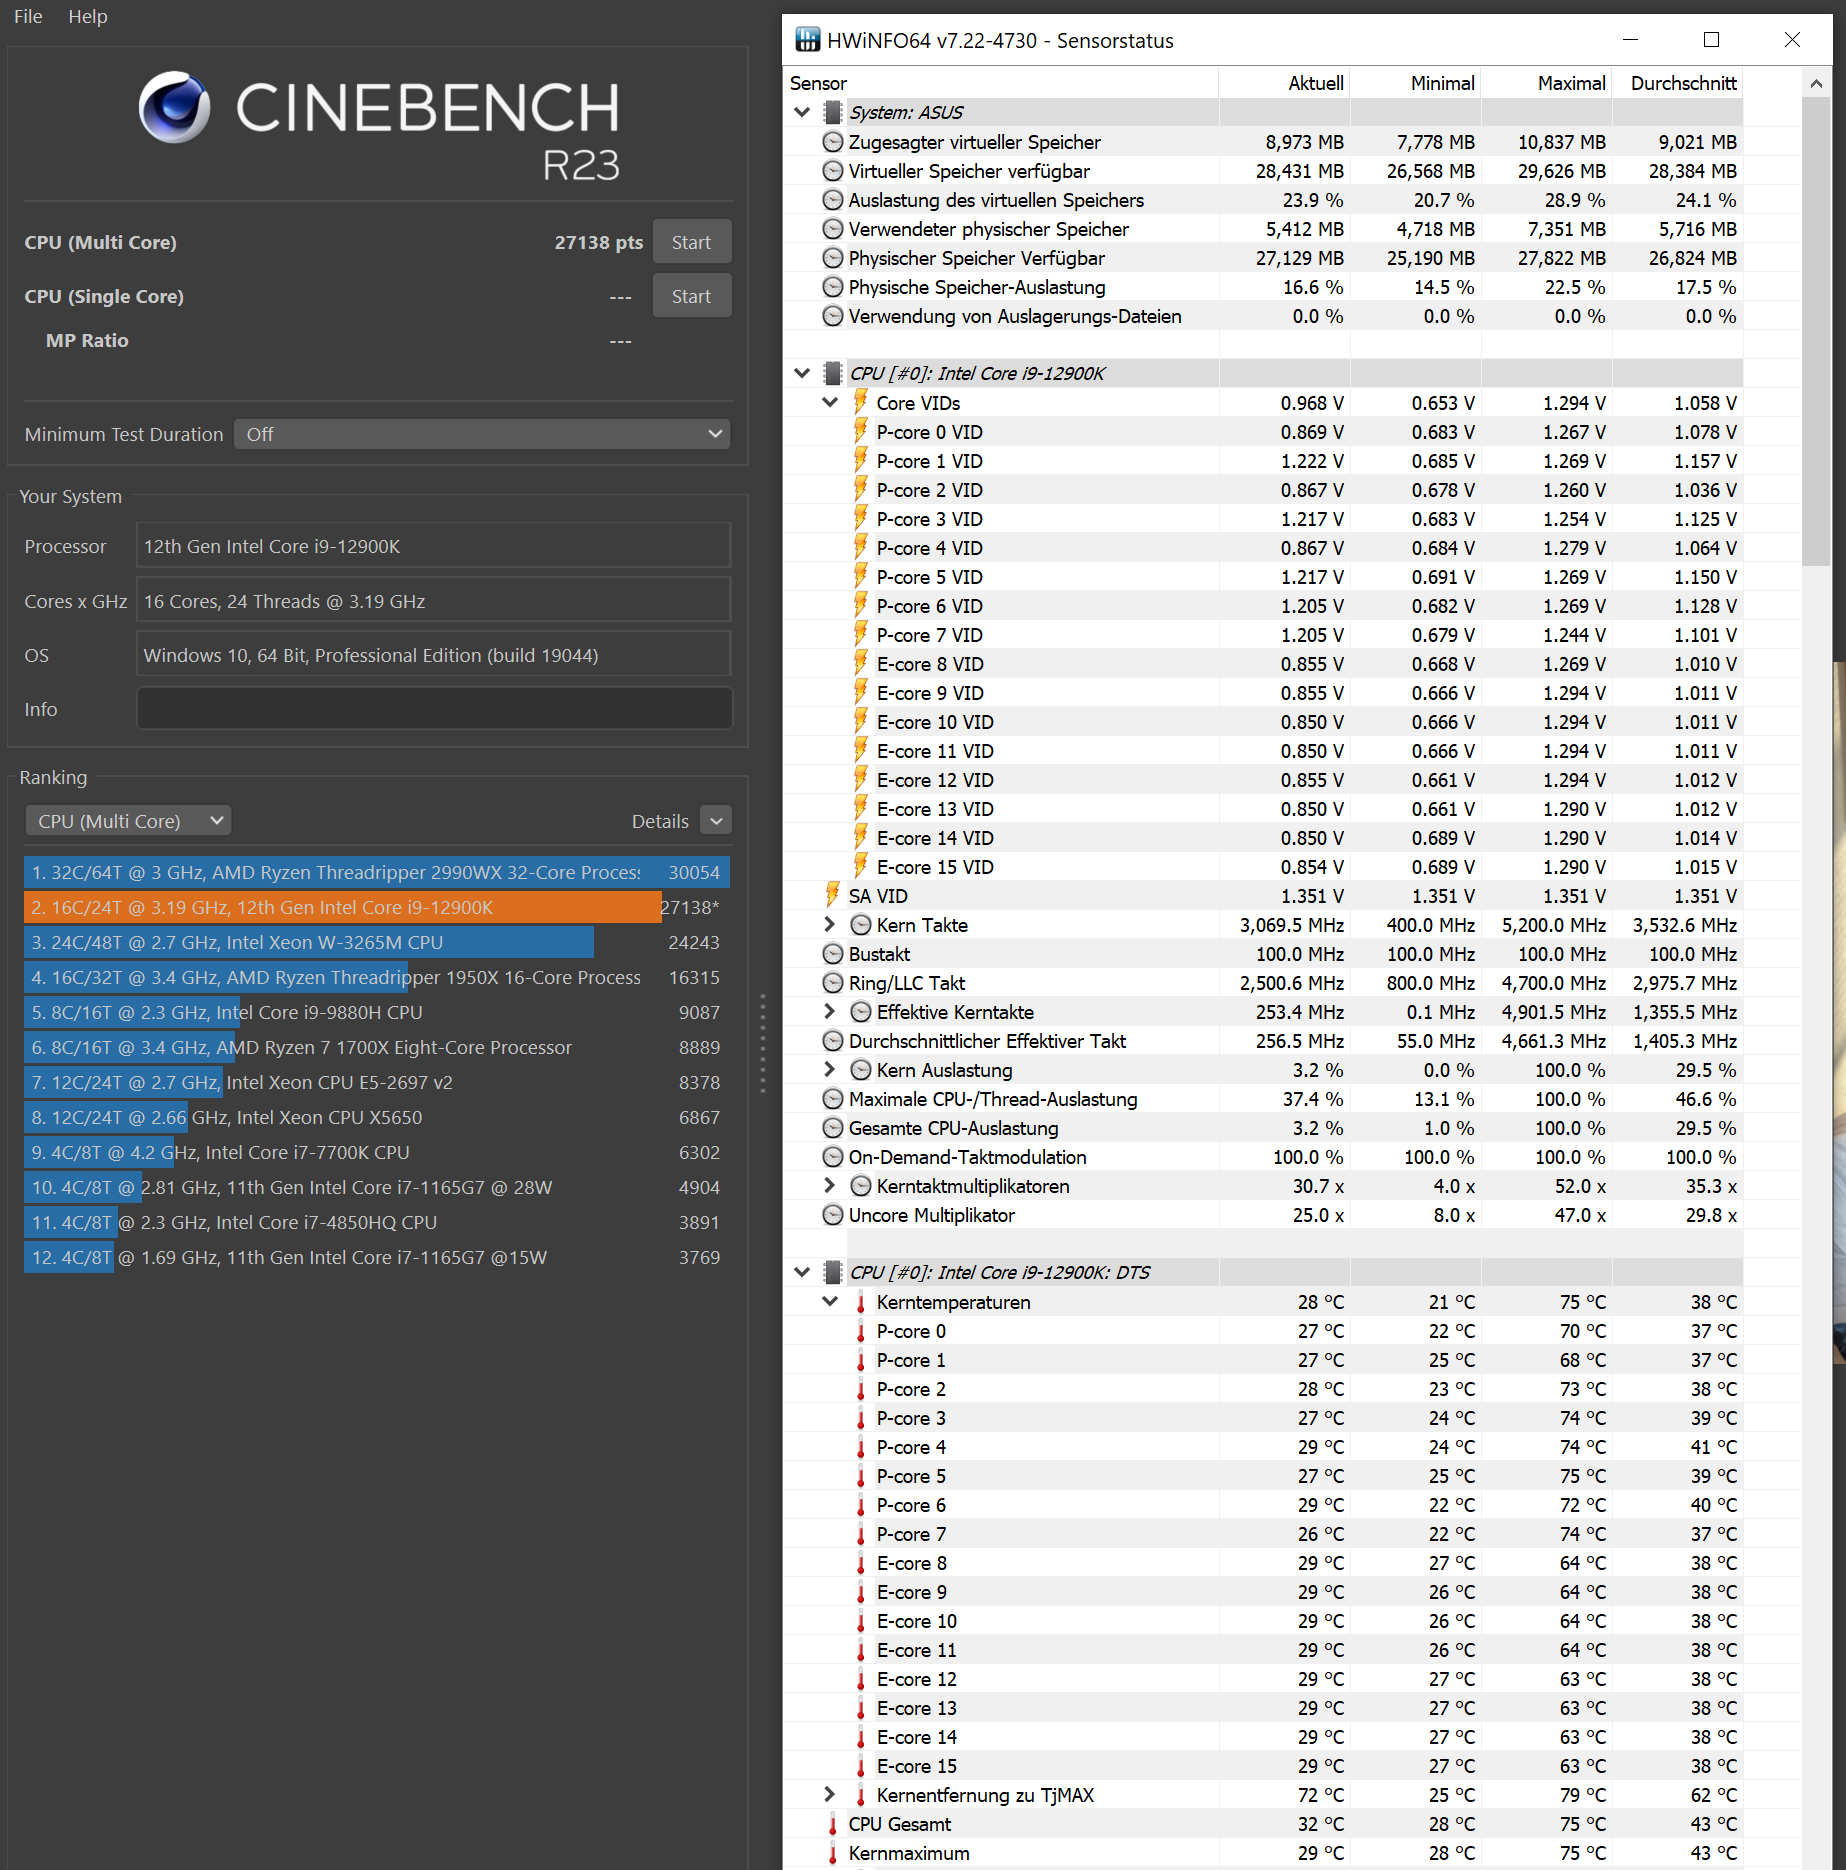Open the Cinebench Help menu
Image resolution: width=1846 pixels, height=1870 pixels.
tap(88, 16)
